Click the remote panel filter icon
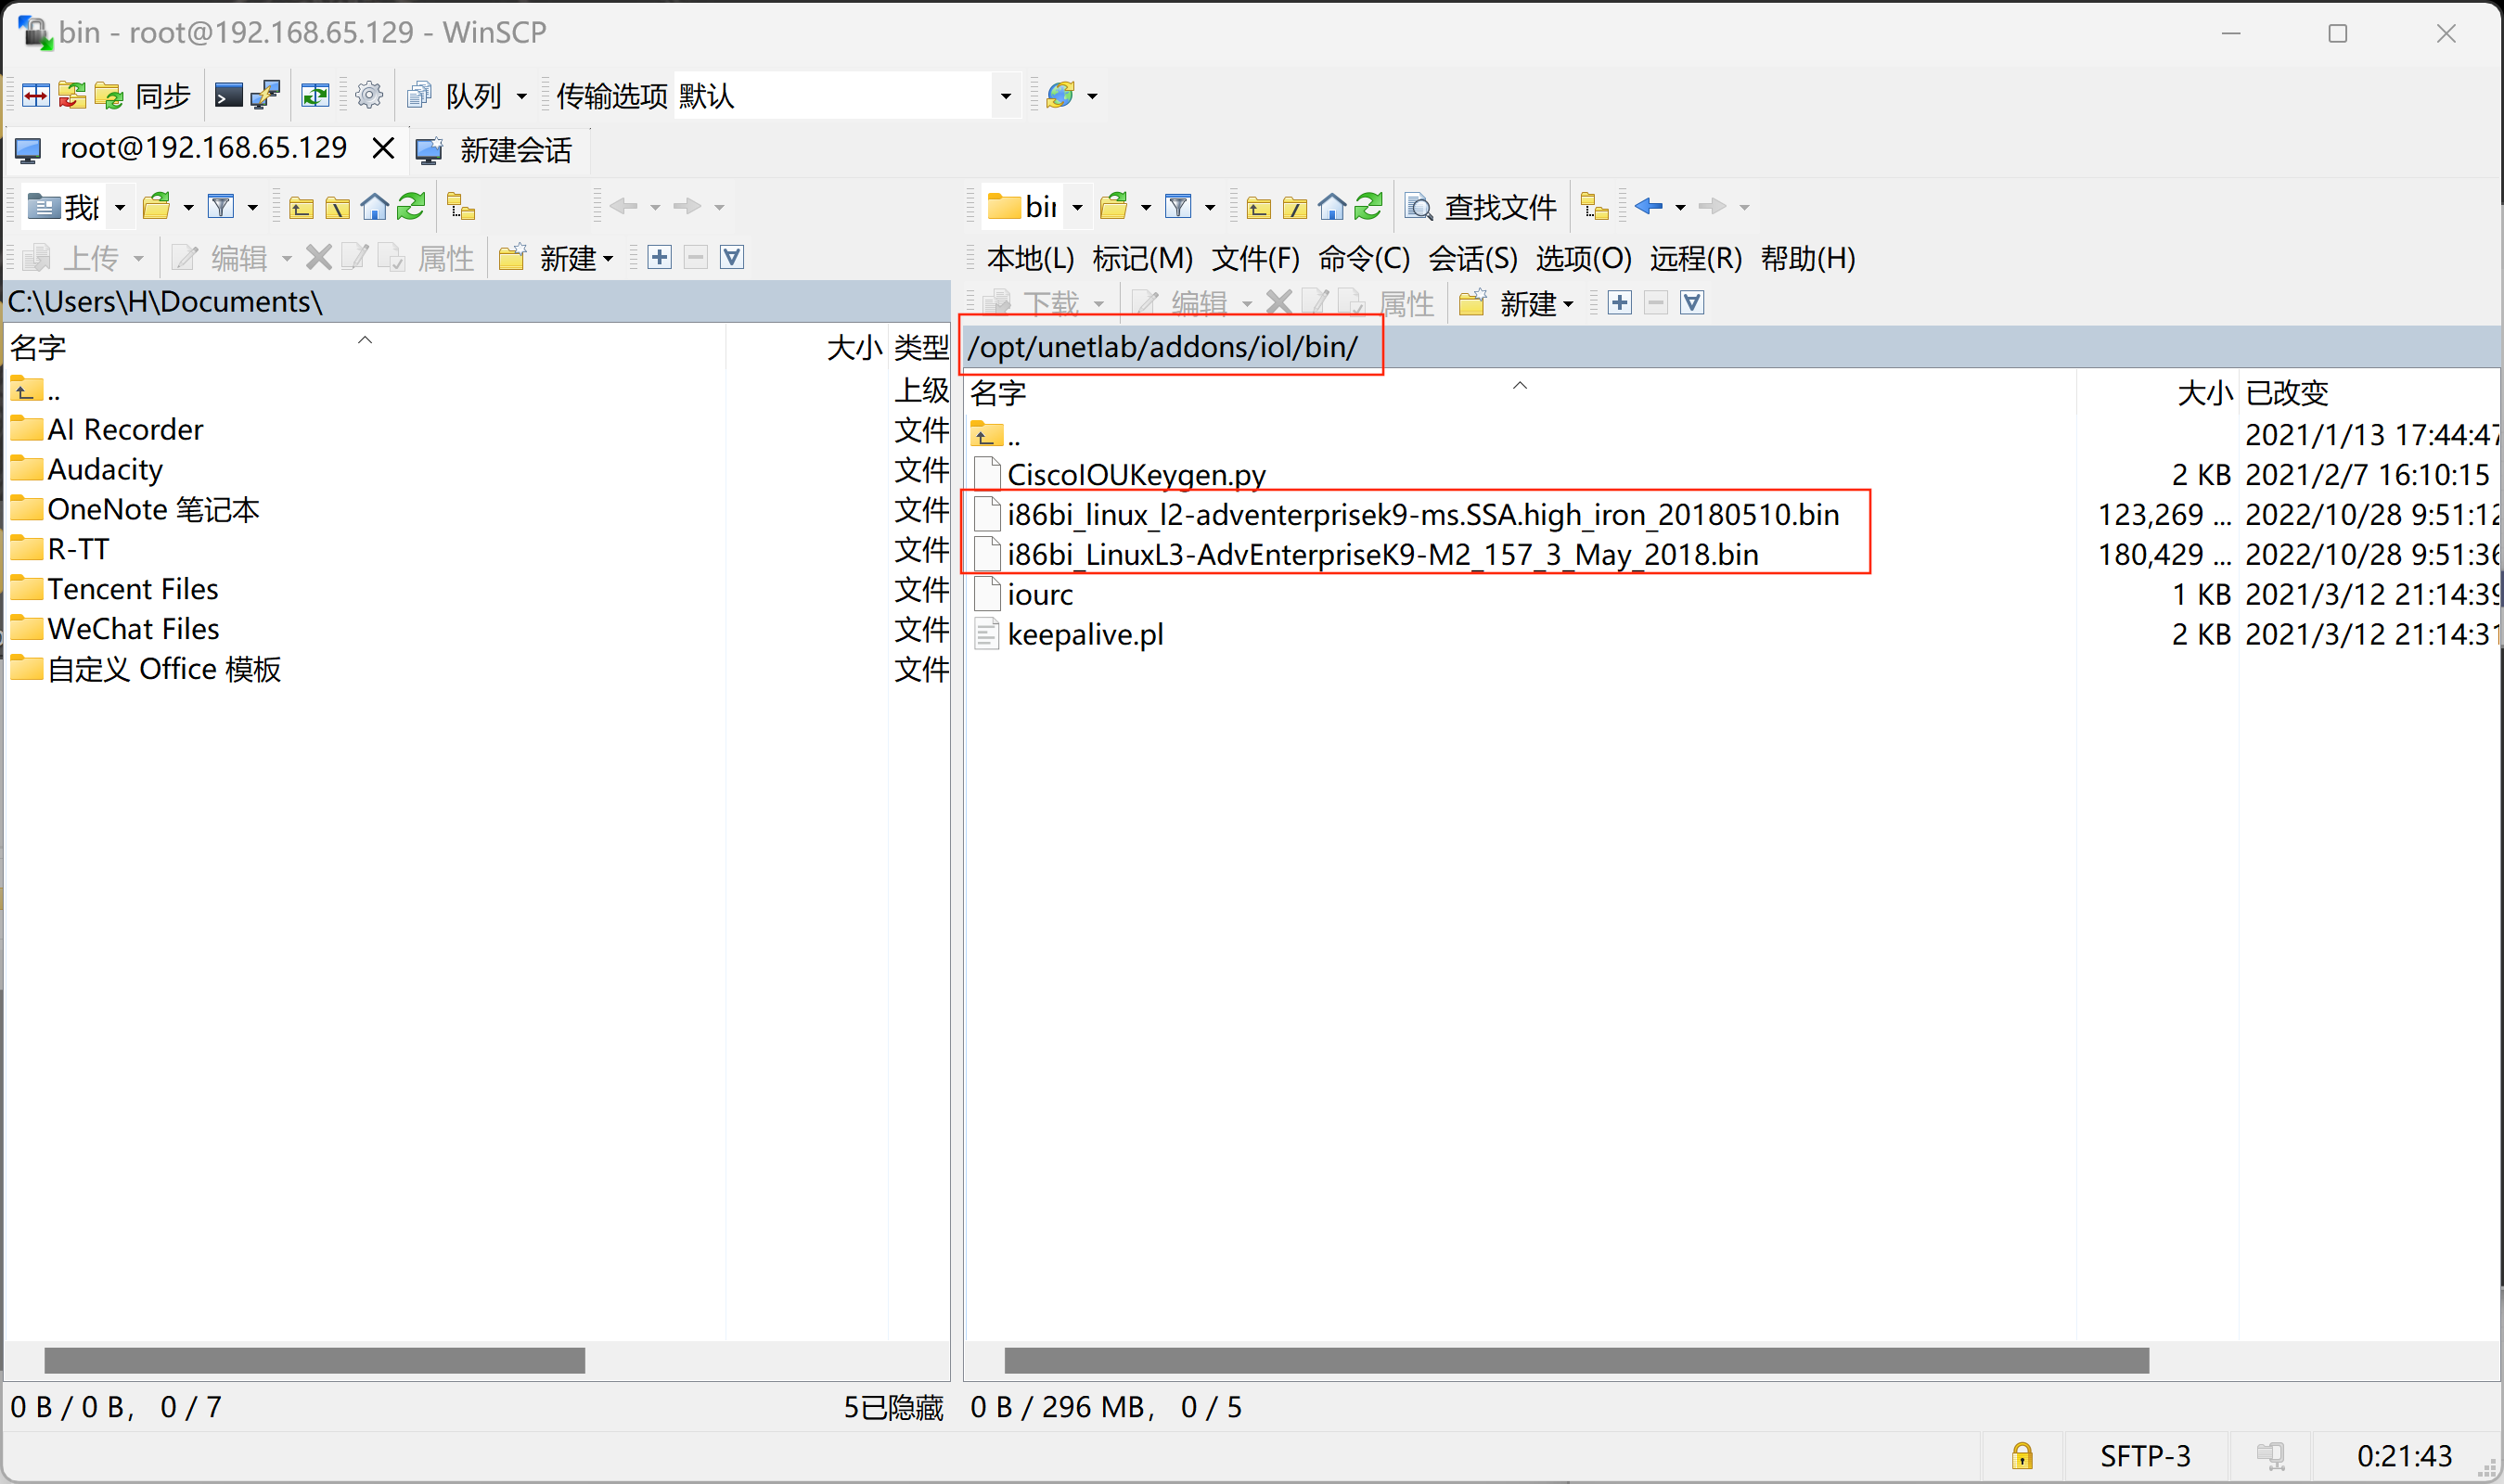This screenshot has width=2504, height=1484. click(x=1178, y=207)
